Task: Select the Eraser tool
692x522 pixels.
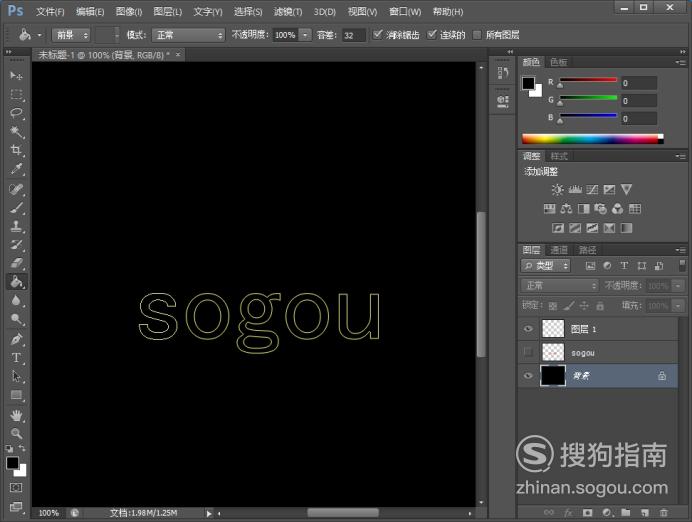Action: [x=16, y=263]
